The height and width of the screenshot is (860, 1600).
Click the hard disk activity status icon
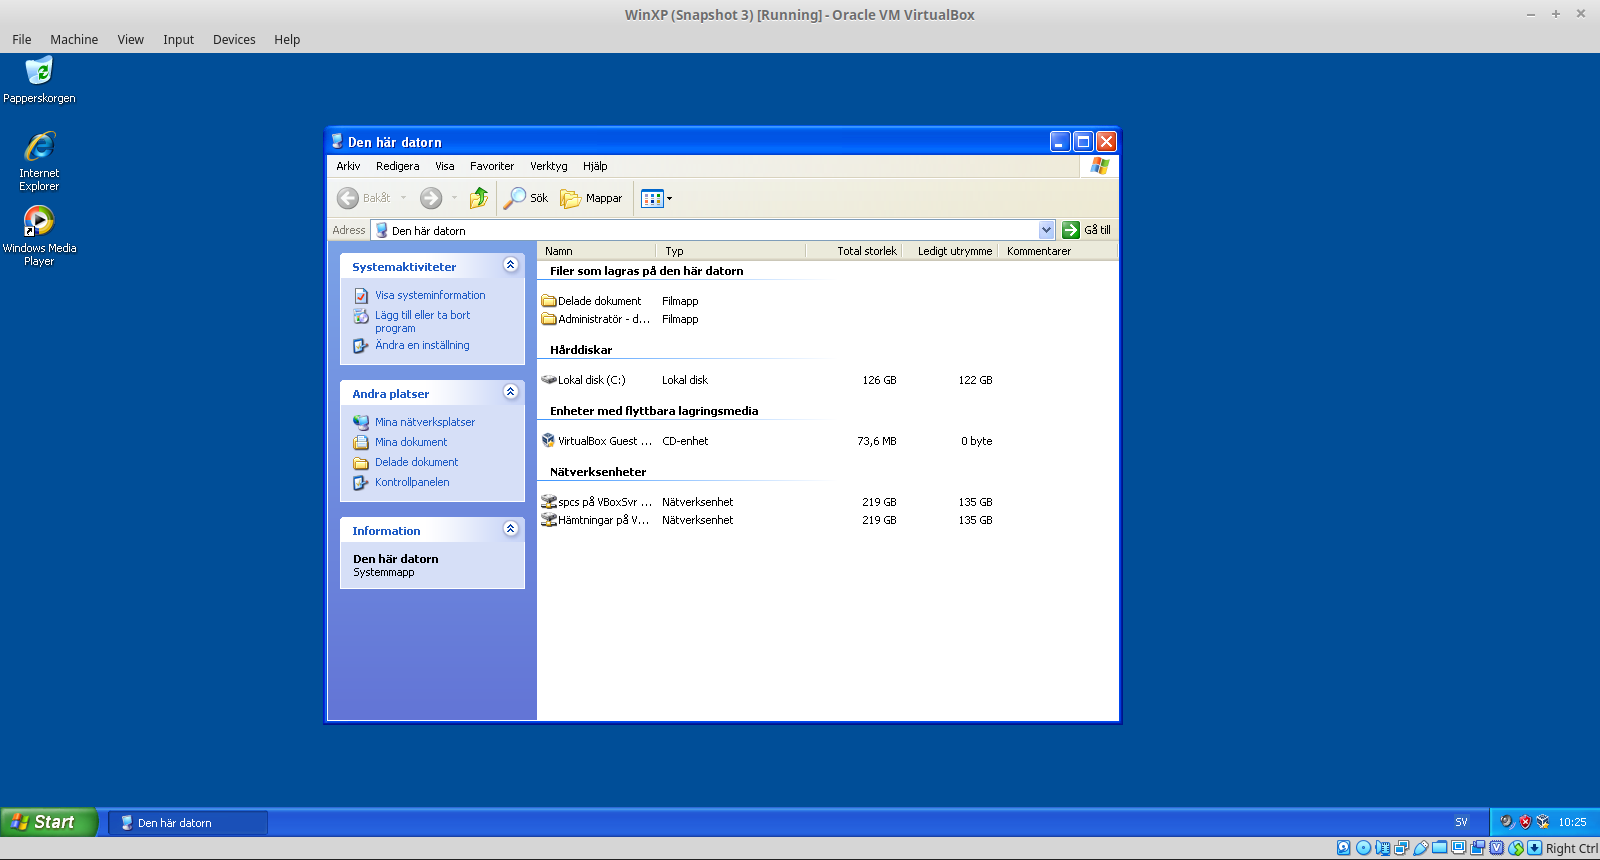[x=1344, y=848]
